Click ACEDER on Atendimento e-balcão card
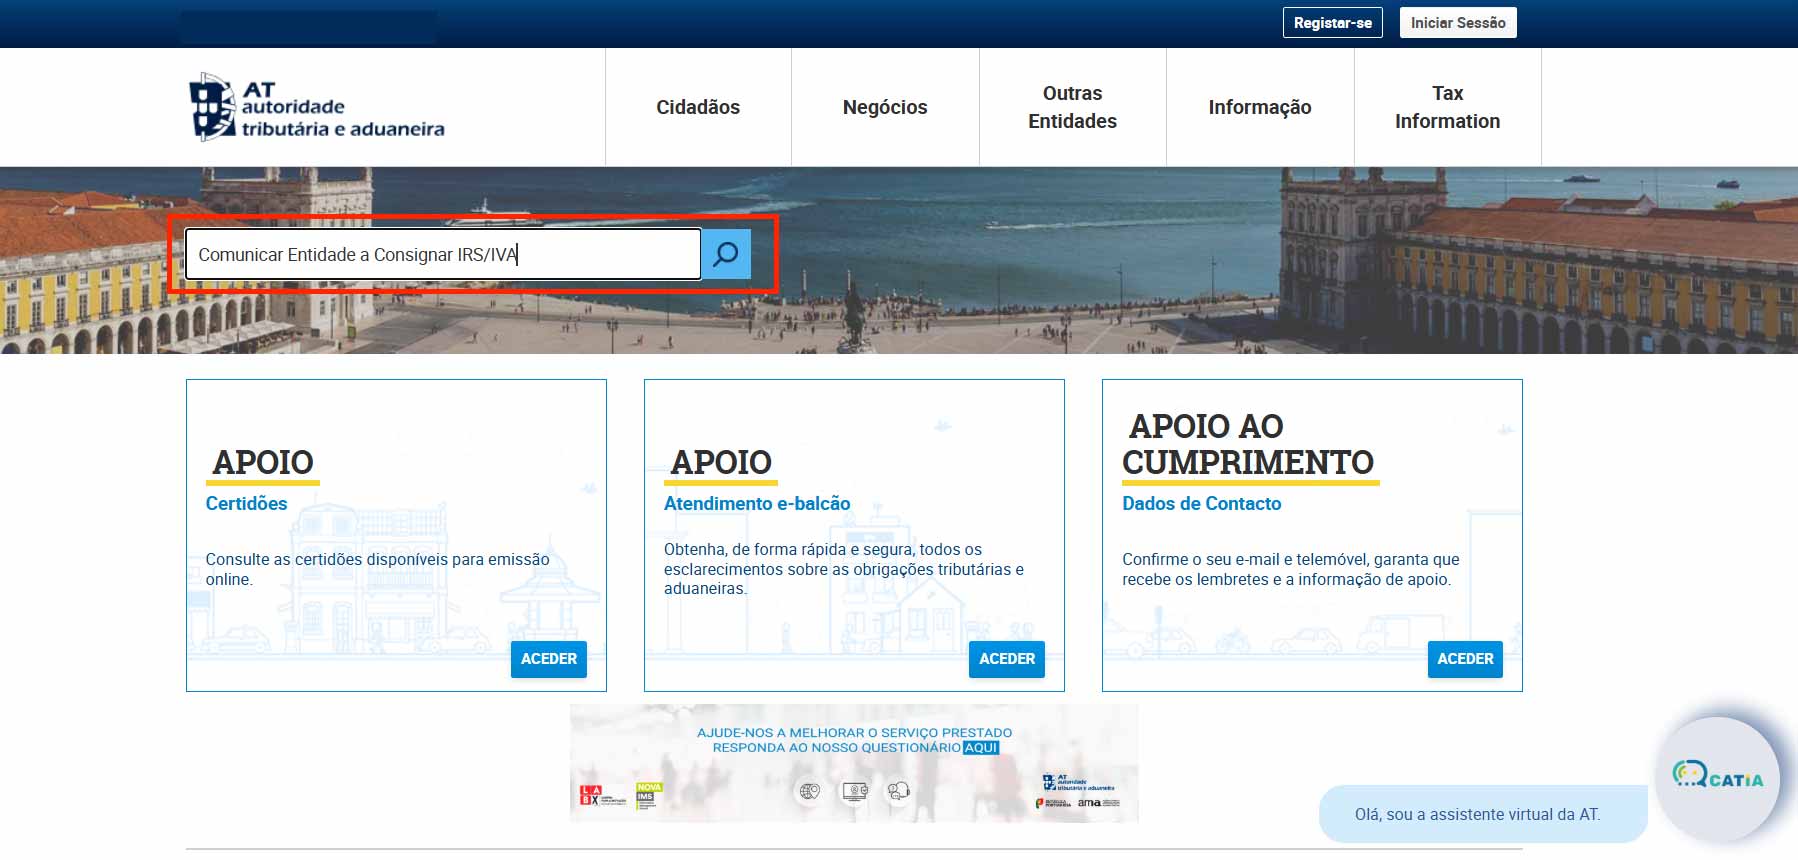 coord(1006,659)
